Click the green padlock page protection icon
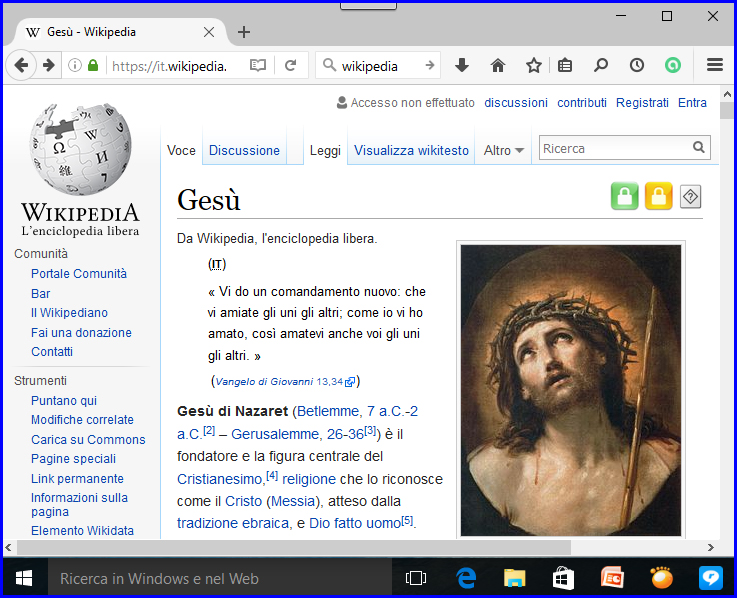Image resolution: width=737 pixels, height=598 pixels. point(624,196)
